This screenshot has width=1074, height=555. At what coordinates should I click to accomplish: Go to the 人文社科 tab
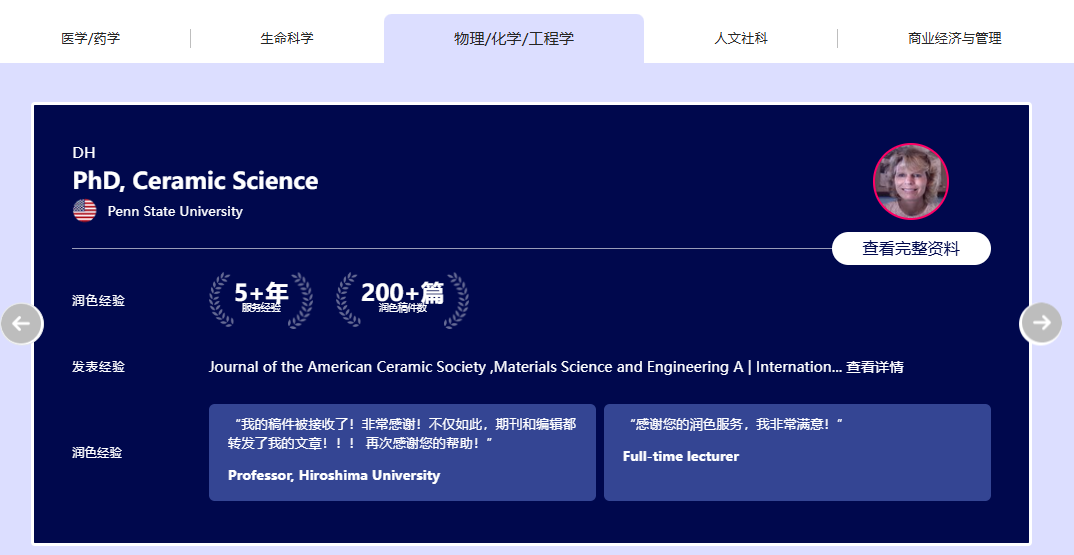click(741, 39)
